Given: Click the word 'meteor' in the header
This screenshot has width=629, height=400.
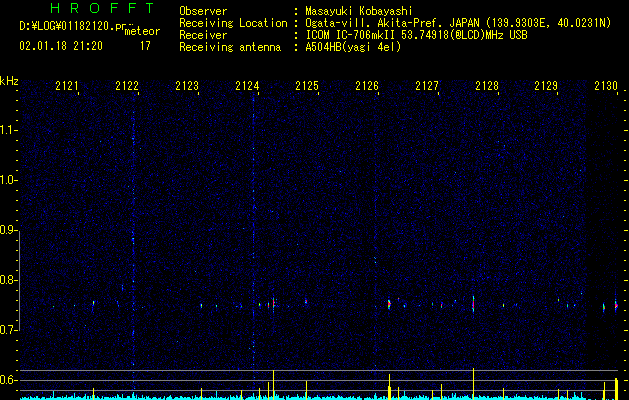Looking at the screenshot, I should click(142, 31).
